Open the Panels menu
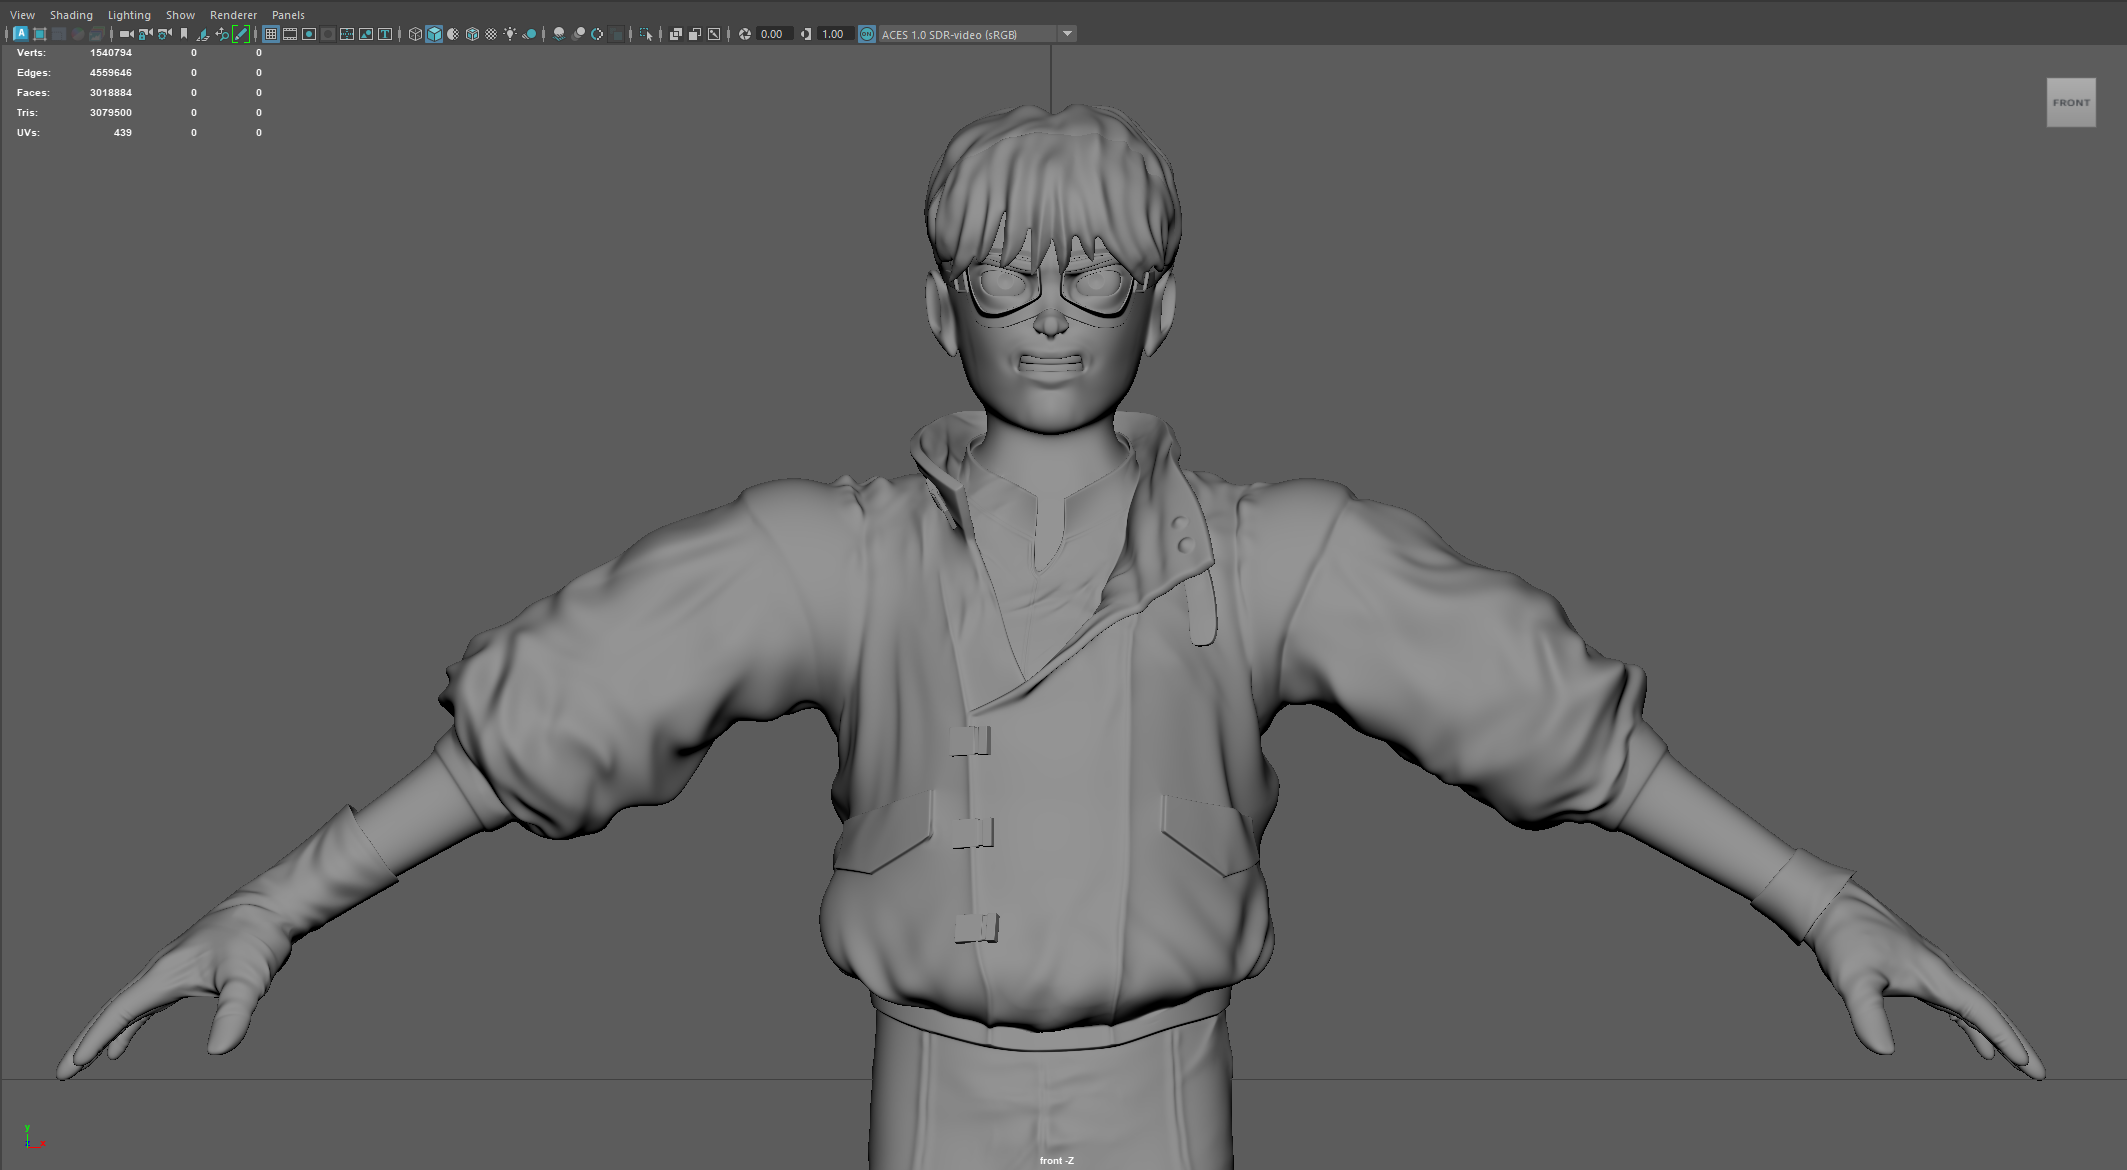The image size is (2127, 1170). point(288,15)
